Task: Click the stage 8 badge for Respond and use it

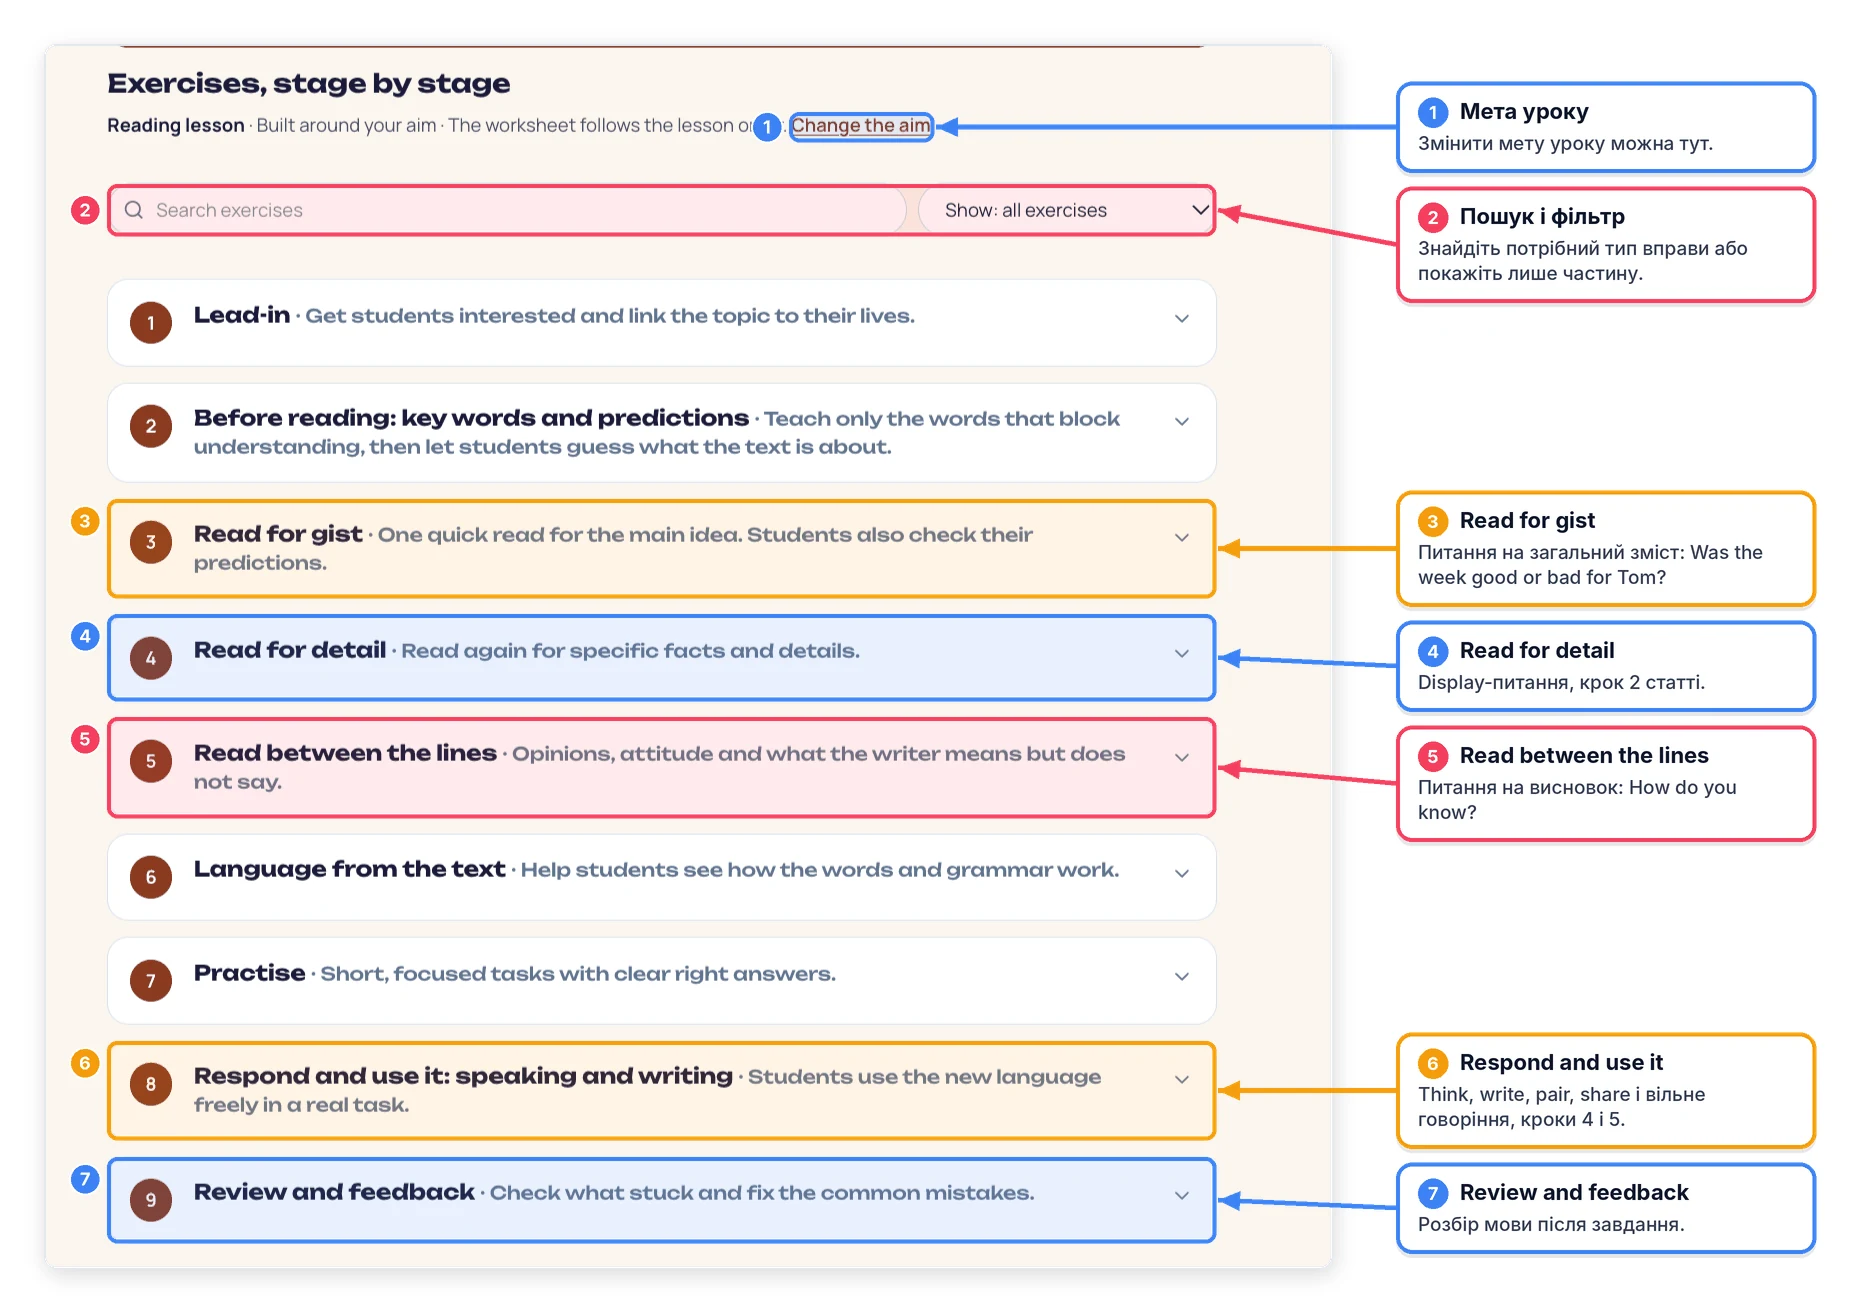Action: pos(151,1084)
